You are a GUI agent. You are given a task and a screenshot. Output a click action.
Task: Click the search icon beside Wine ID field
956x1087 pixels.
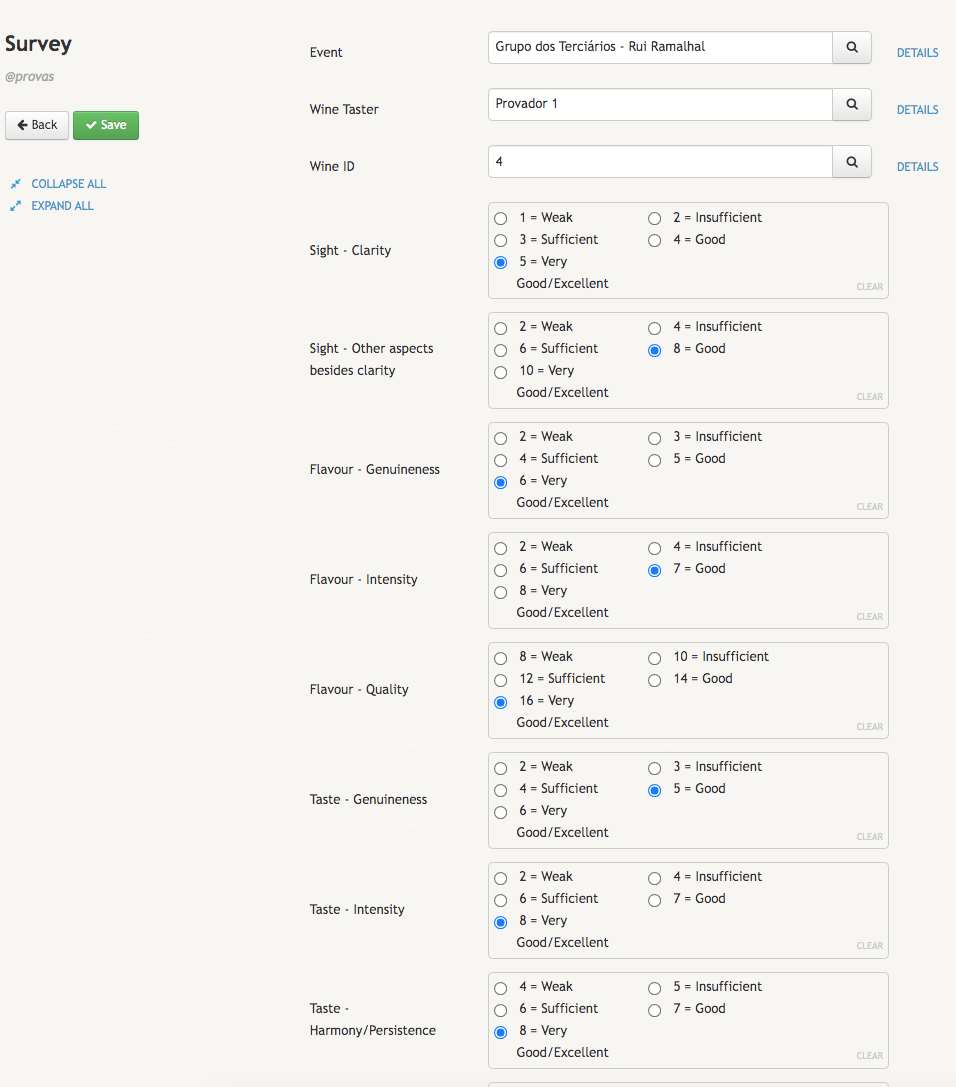click(852, 162)
